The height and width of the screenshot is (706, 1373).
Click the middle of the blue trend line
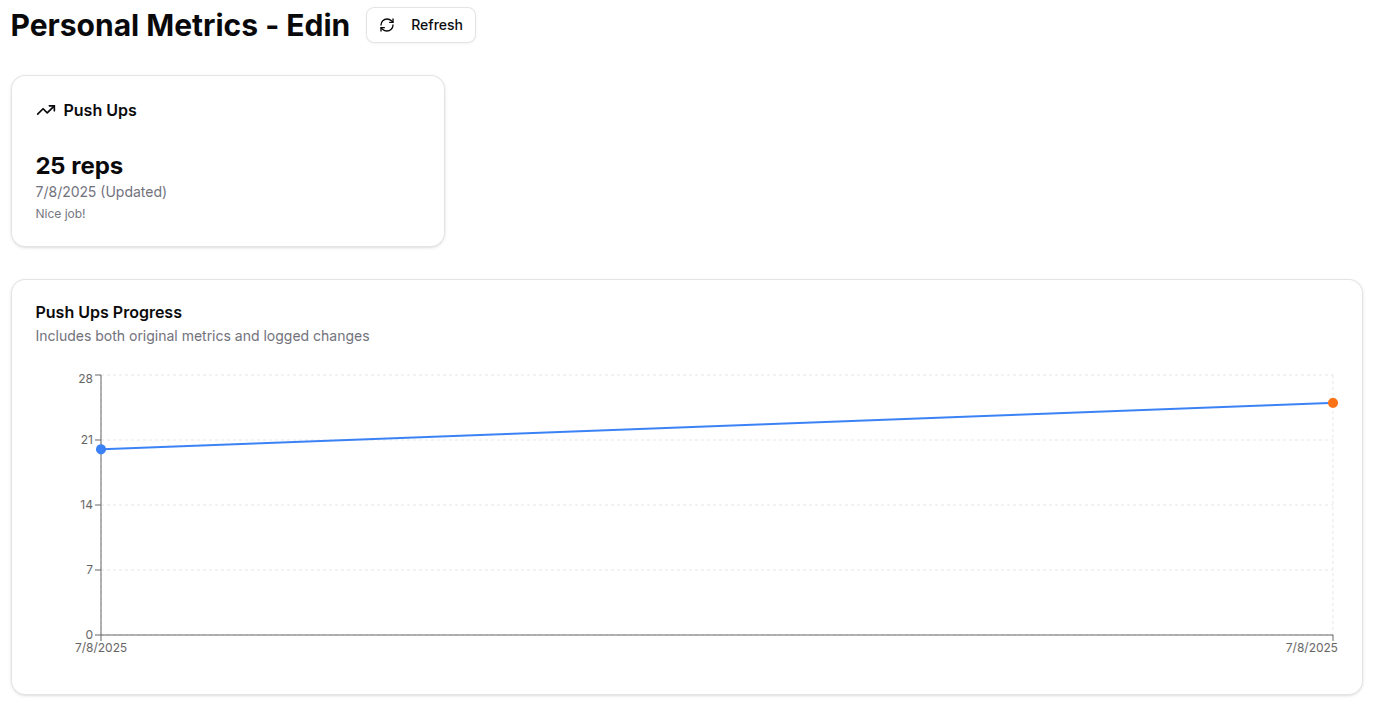[x=717, y=426]
